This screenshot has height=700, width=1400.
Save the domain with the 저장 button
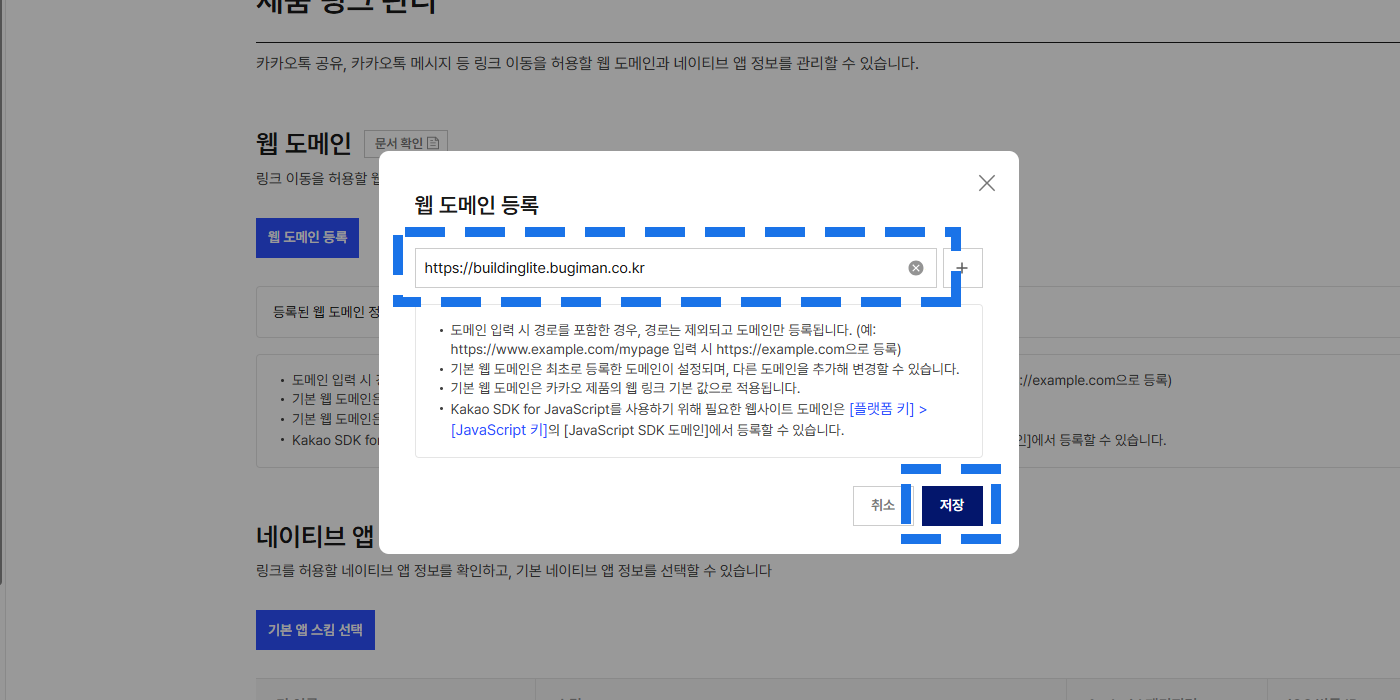(951, 506)
